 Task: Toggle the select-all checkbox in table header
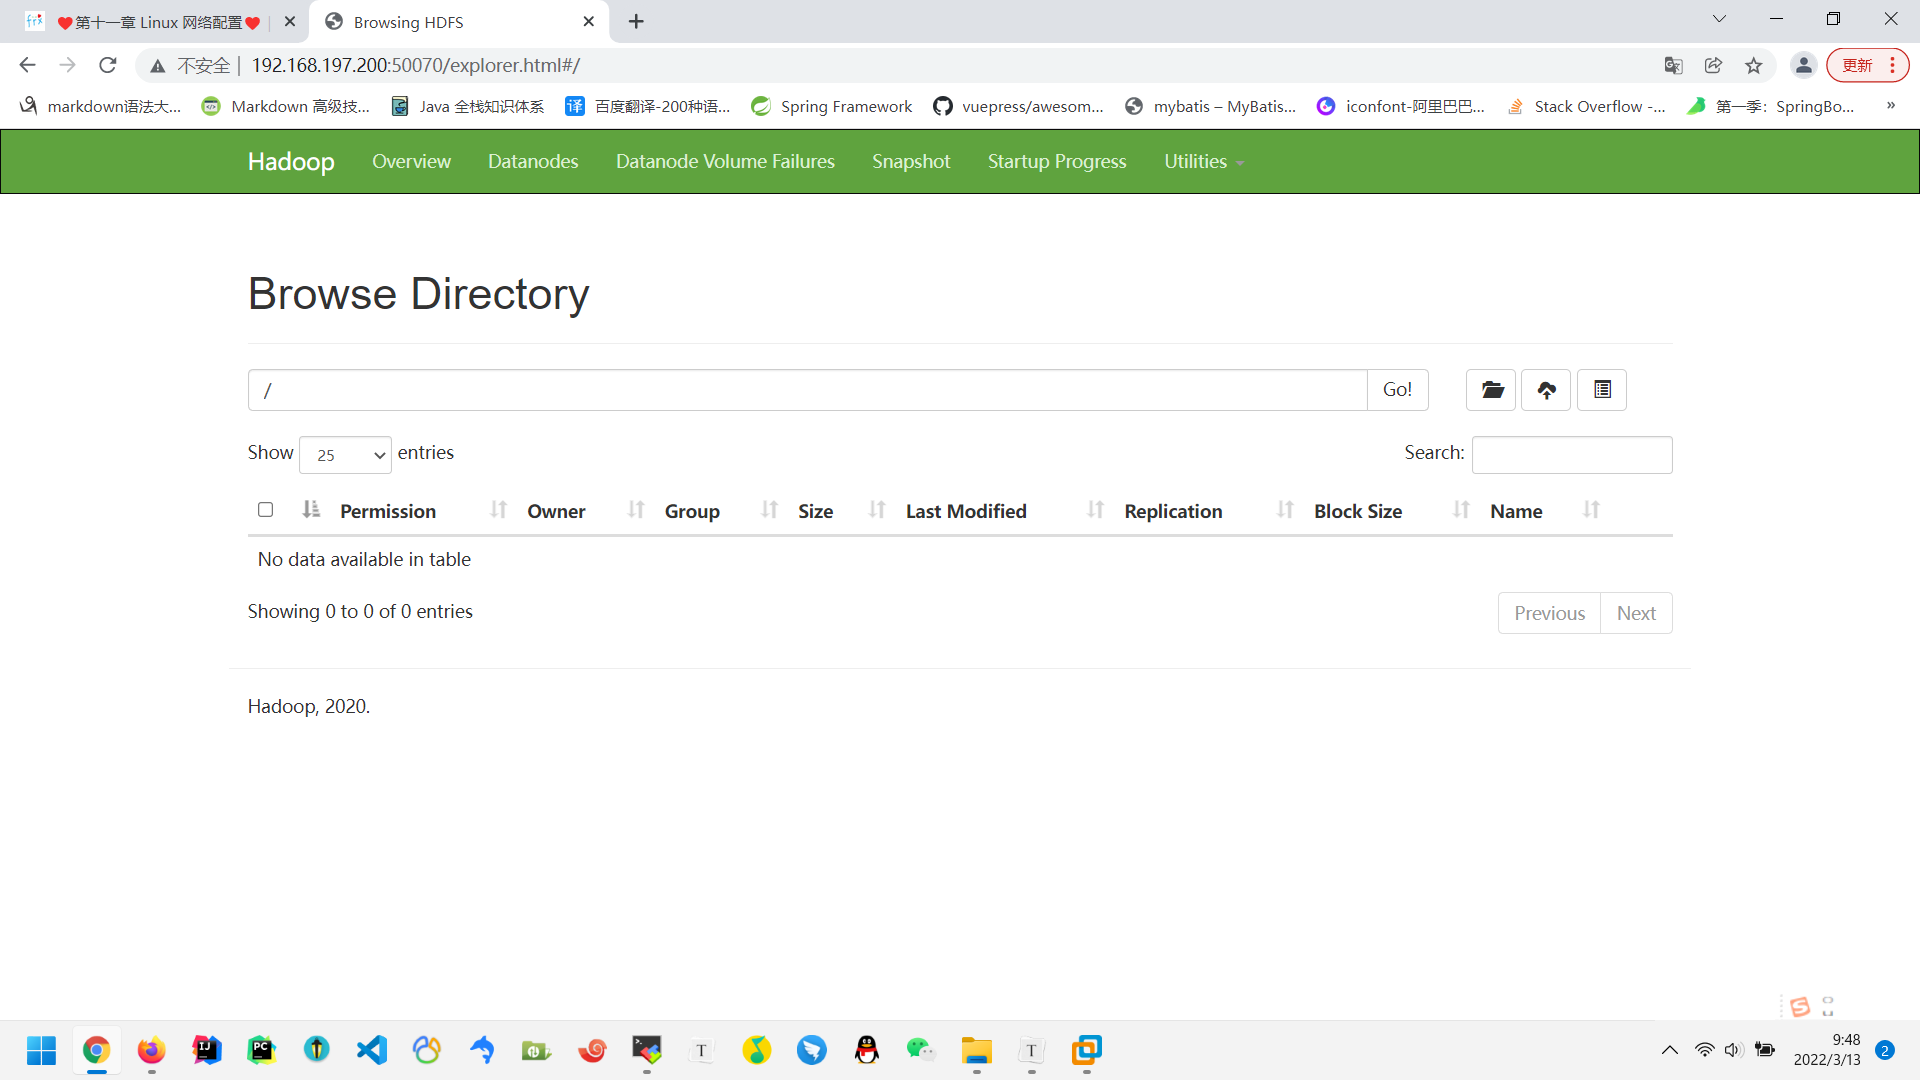click(x=265, y=510)
